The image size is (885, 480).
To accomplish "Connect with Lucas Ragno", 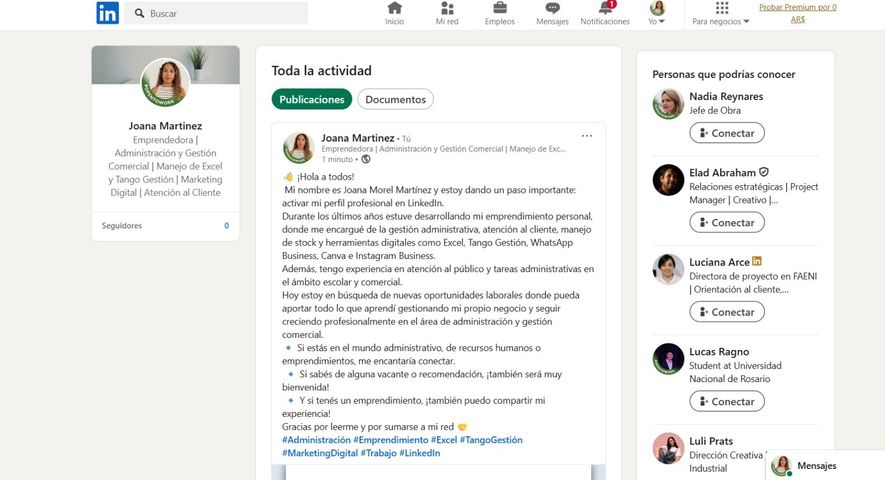I will [727, 402].
